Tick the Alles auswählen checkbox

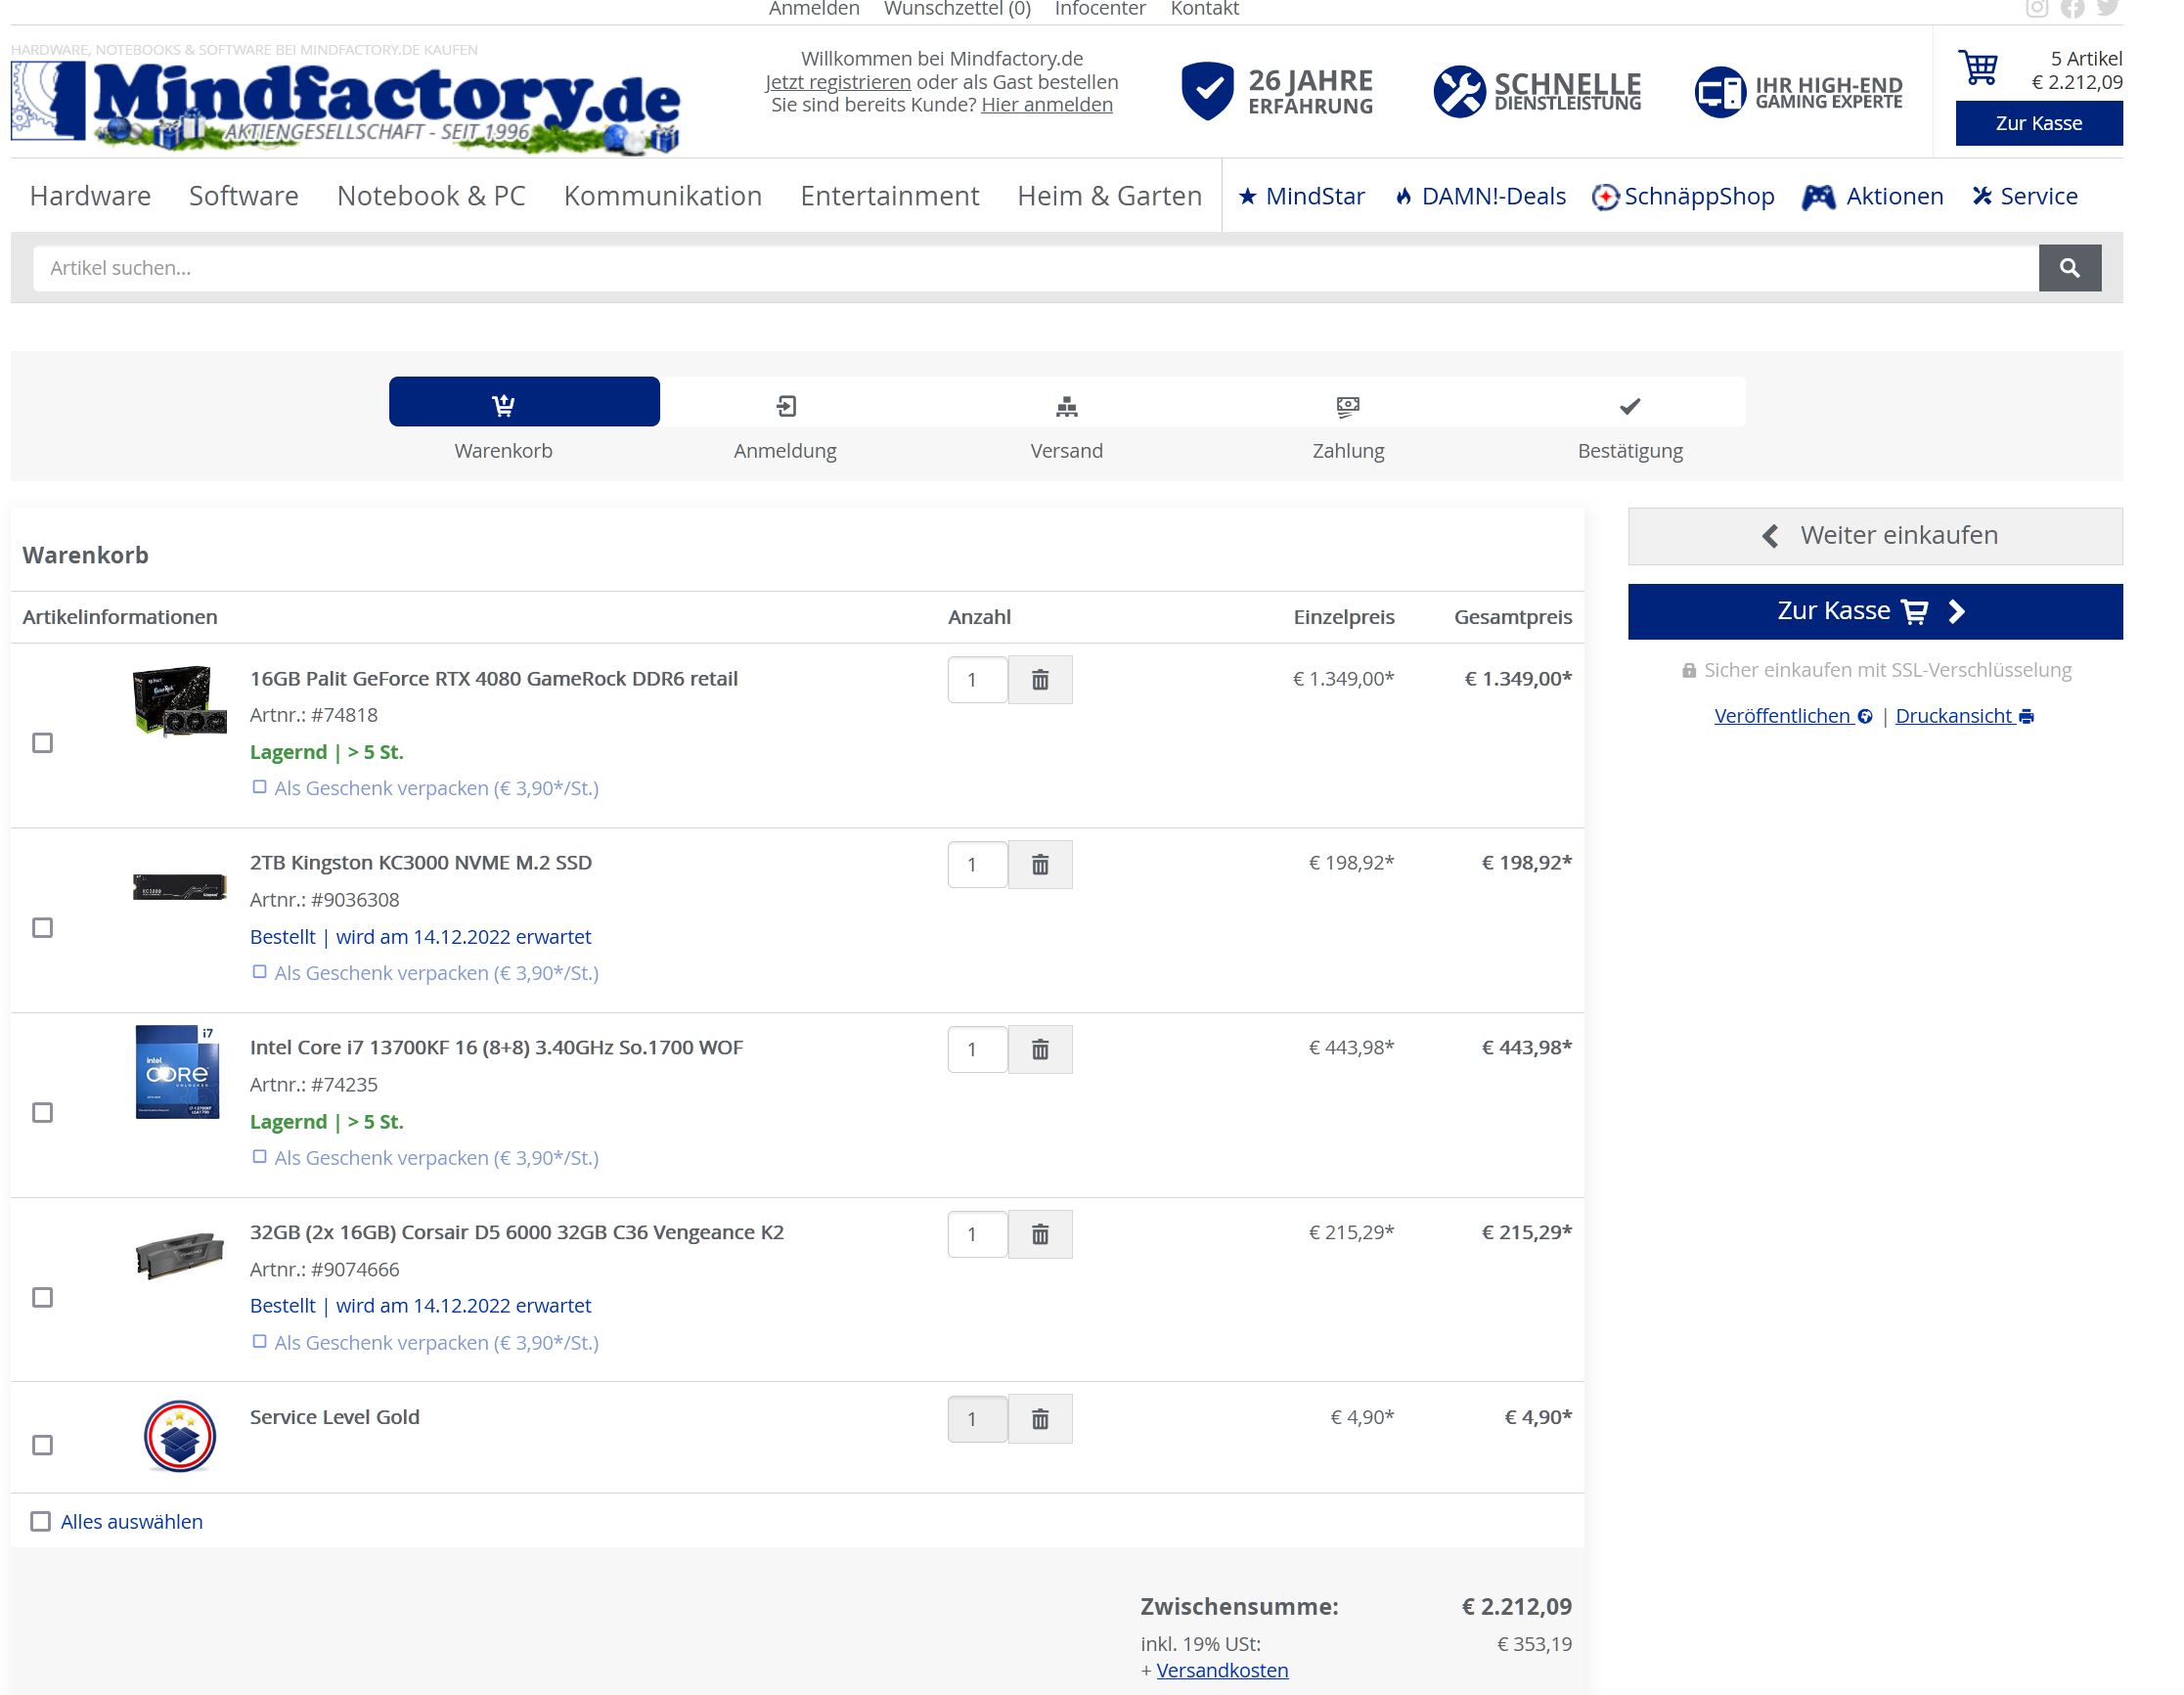pyautogui.click(x=40, y=1521)
